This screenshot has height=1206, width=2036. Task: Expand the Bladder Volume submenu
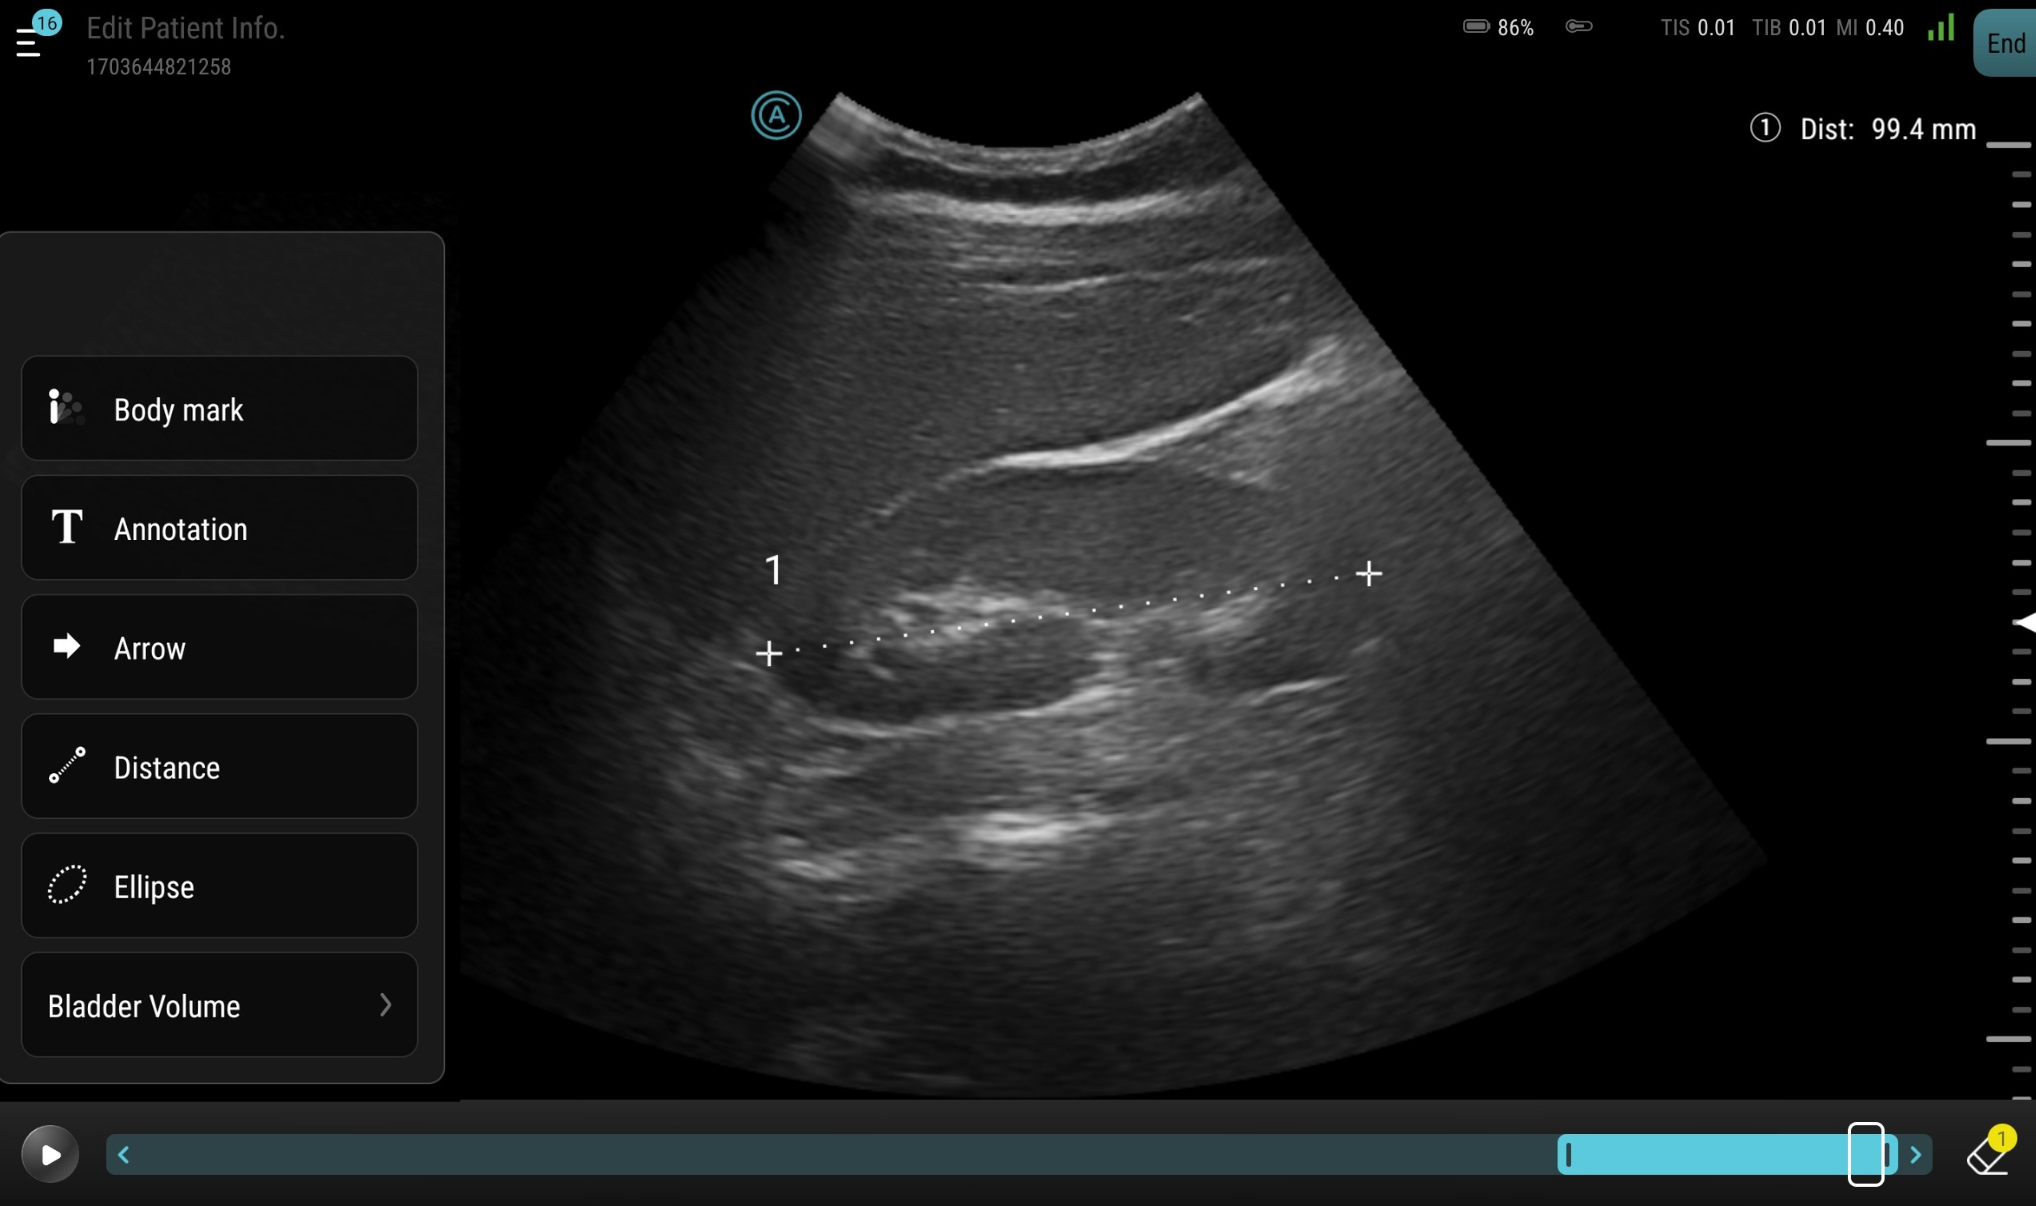pos(219,1005)
